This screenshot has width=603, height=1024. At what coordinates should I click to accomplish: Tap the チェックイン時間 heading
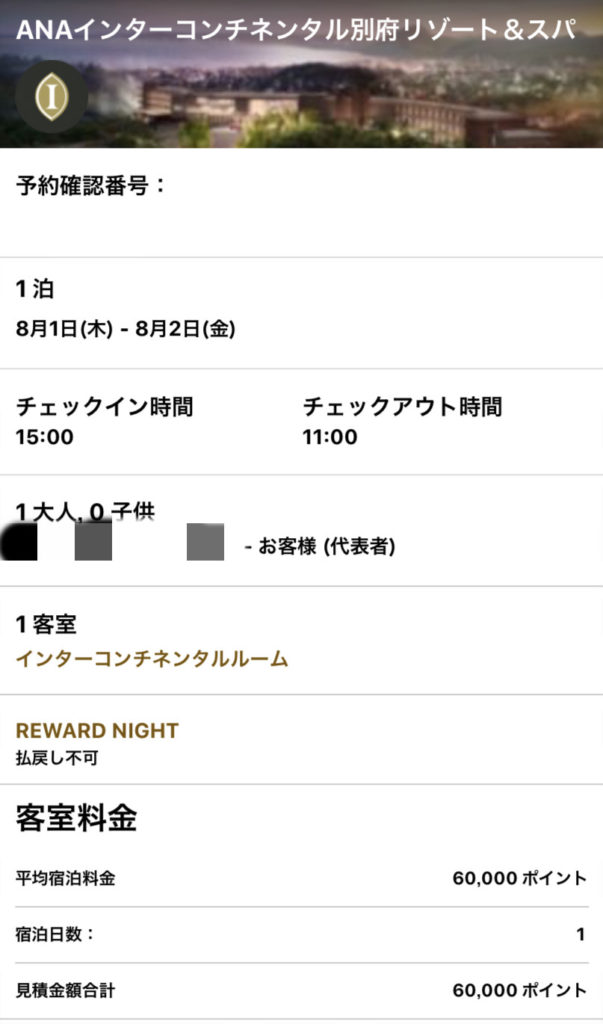[x=104, y=407]
